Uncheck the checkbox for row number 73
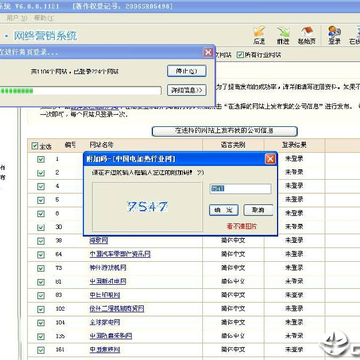The height and width of the screenshot is (360, 360). point(41,268)
